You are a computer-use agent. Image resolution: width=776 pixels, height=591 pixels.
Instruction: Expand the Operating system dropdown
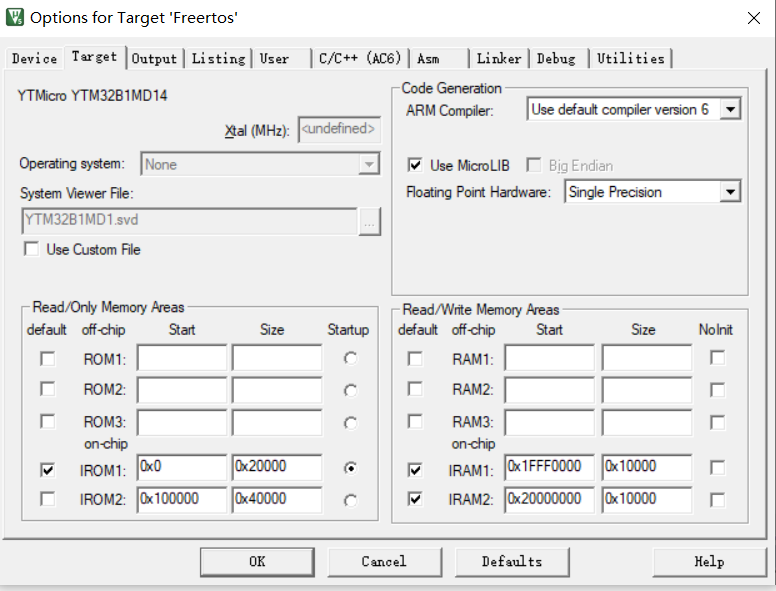(x=369, y=164)
